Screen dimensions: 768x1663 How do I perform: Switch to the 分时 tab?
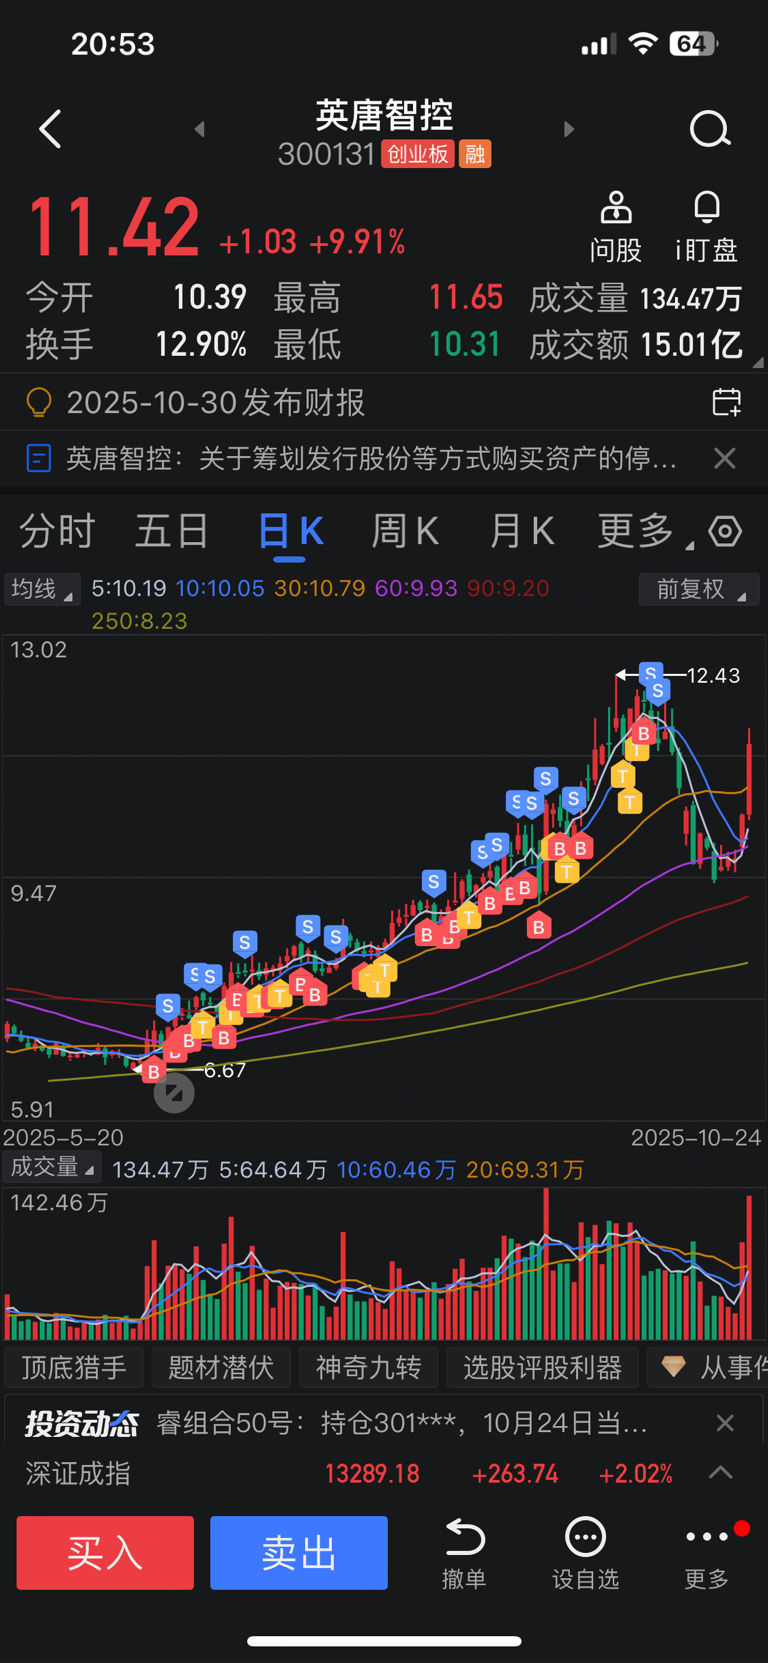tap(57, 531)
